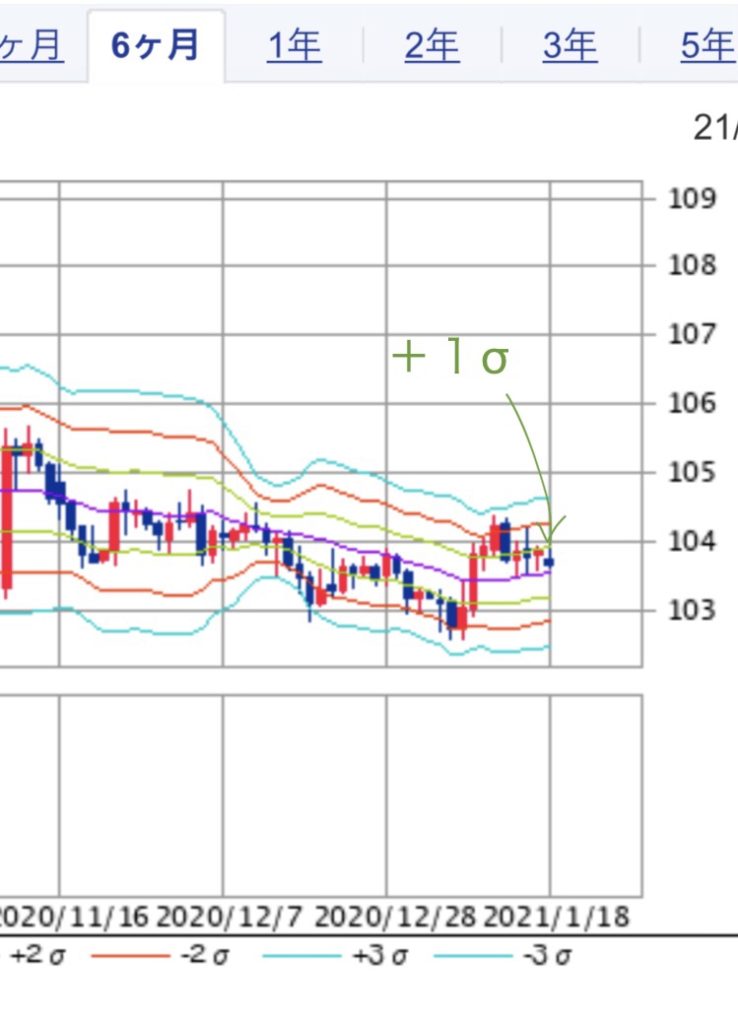The image size is (738, 1024).
Task: Switch to the 3年 period tab
Action: click(x=570, y=46)
